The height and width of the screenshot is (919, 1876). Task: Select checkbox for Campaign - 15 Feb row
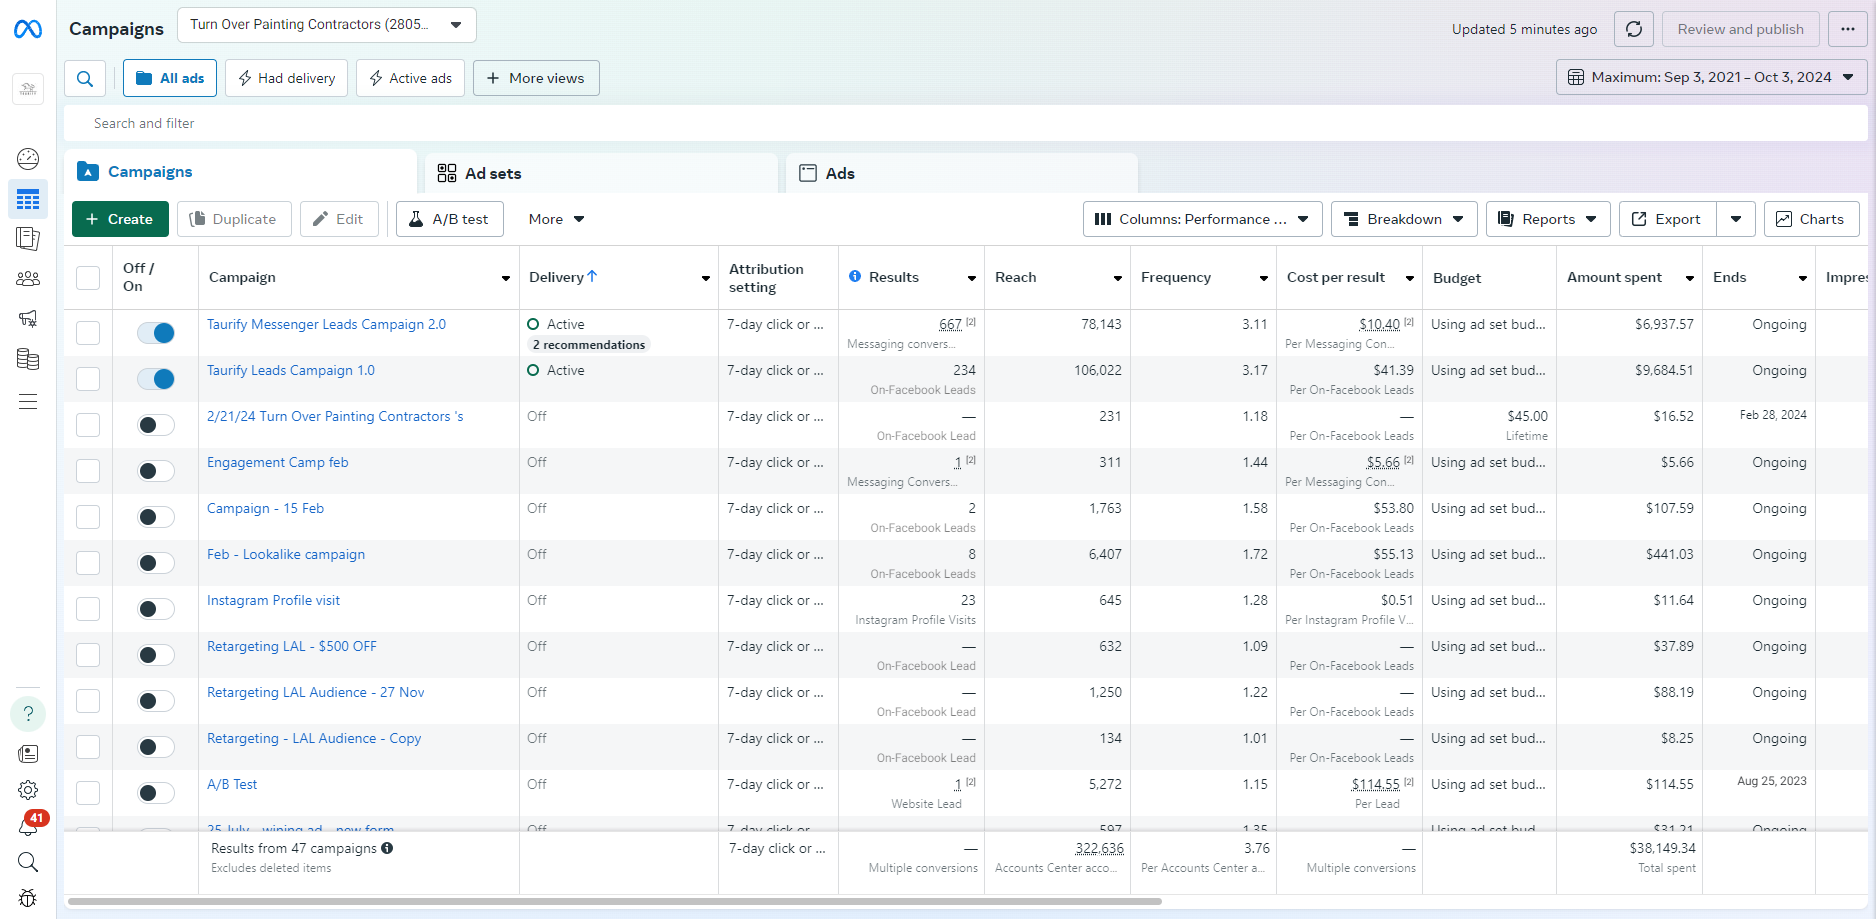tap(88, 517)
